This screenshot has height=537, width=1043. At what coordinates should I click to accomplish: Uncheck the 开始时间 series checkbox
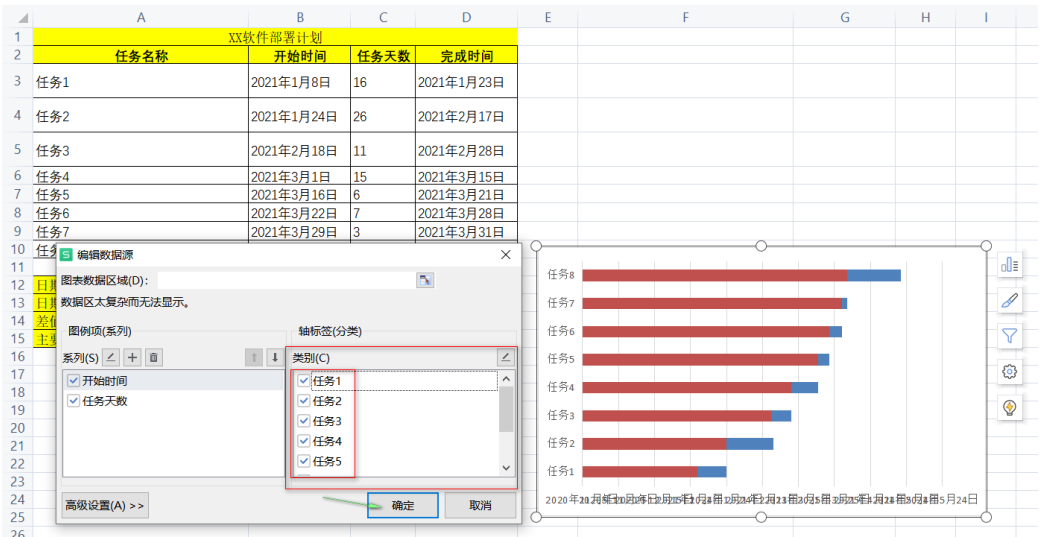pos(73,381)
